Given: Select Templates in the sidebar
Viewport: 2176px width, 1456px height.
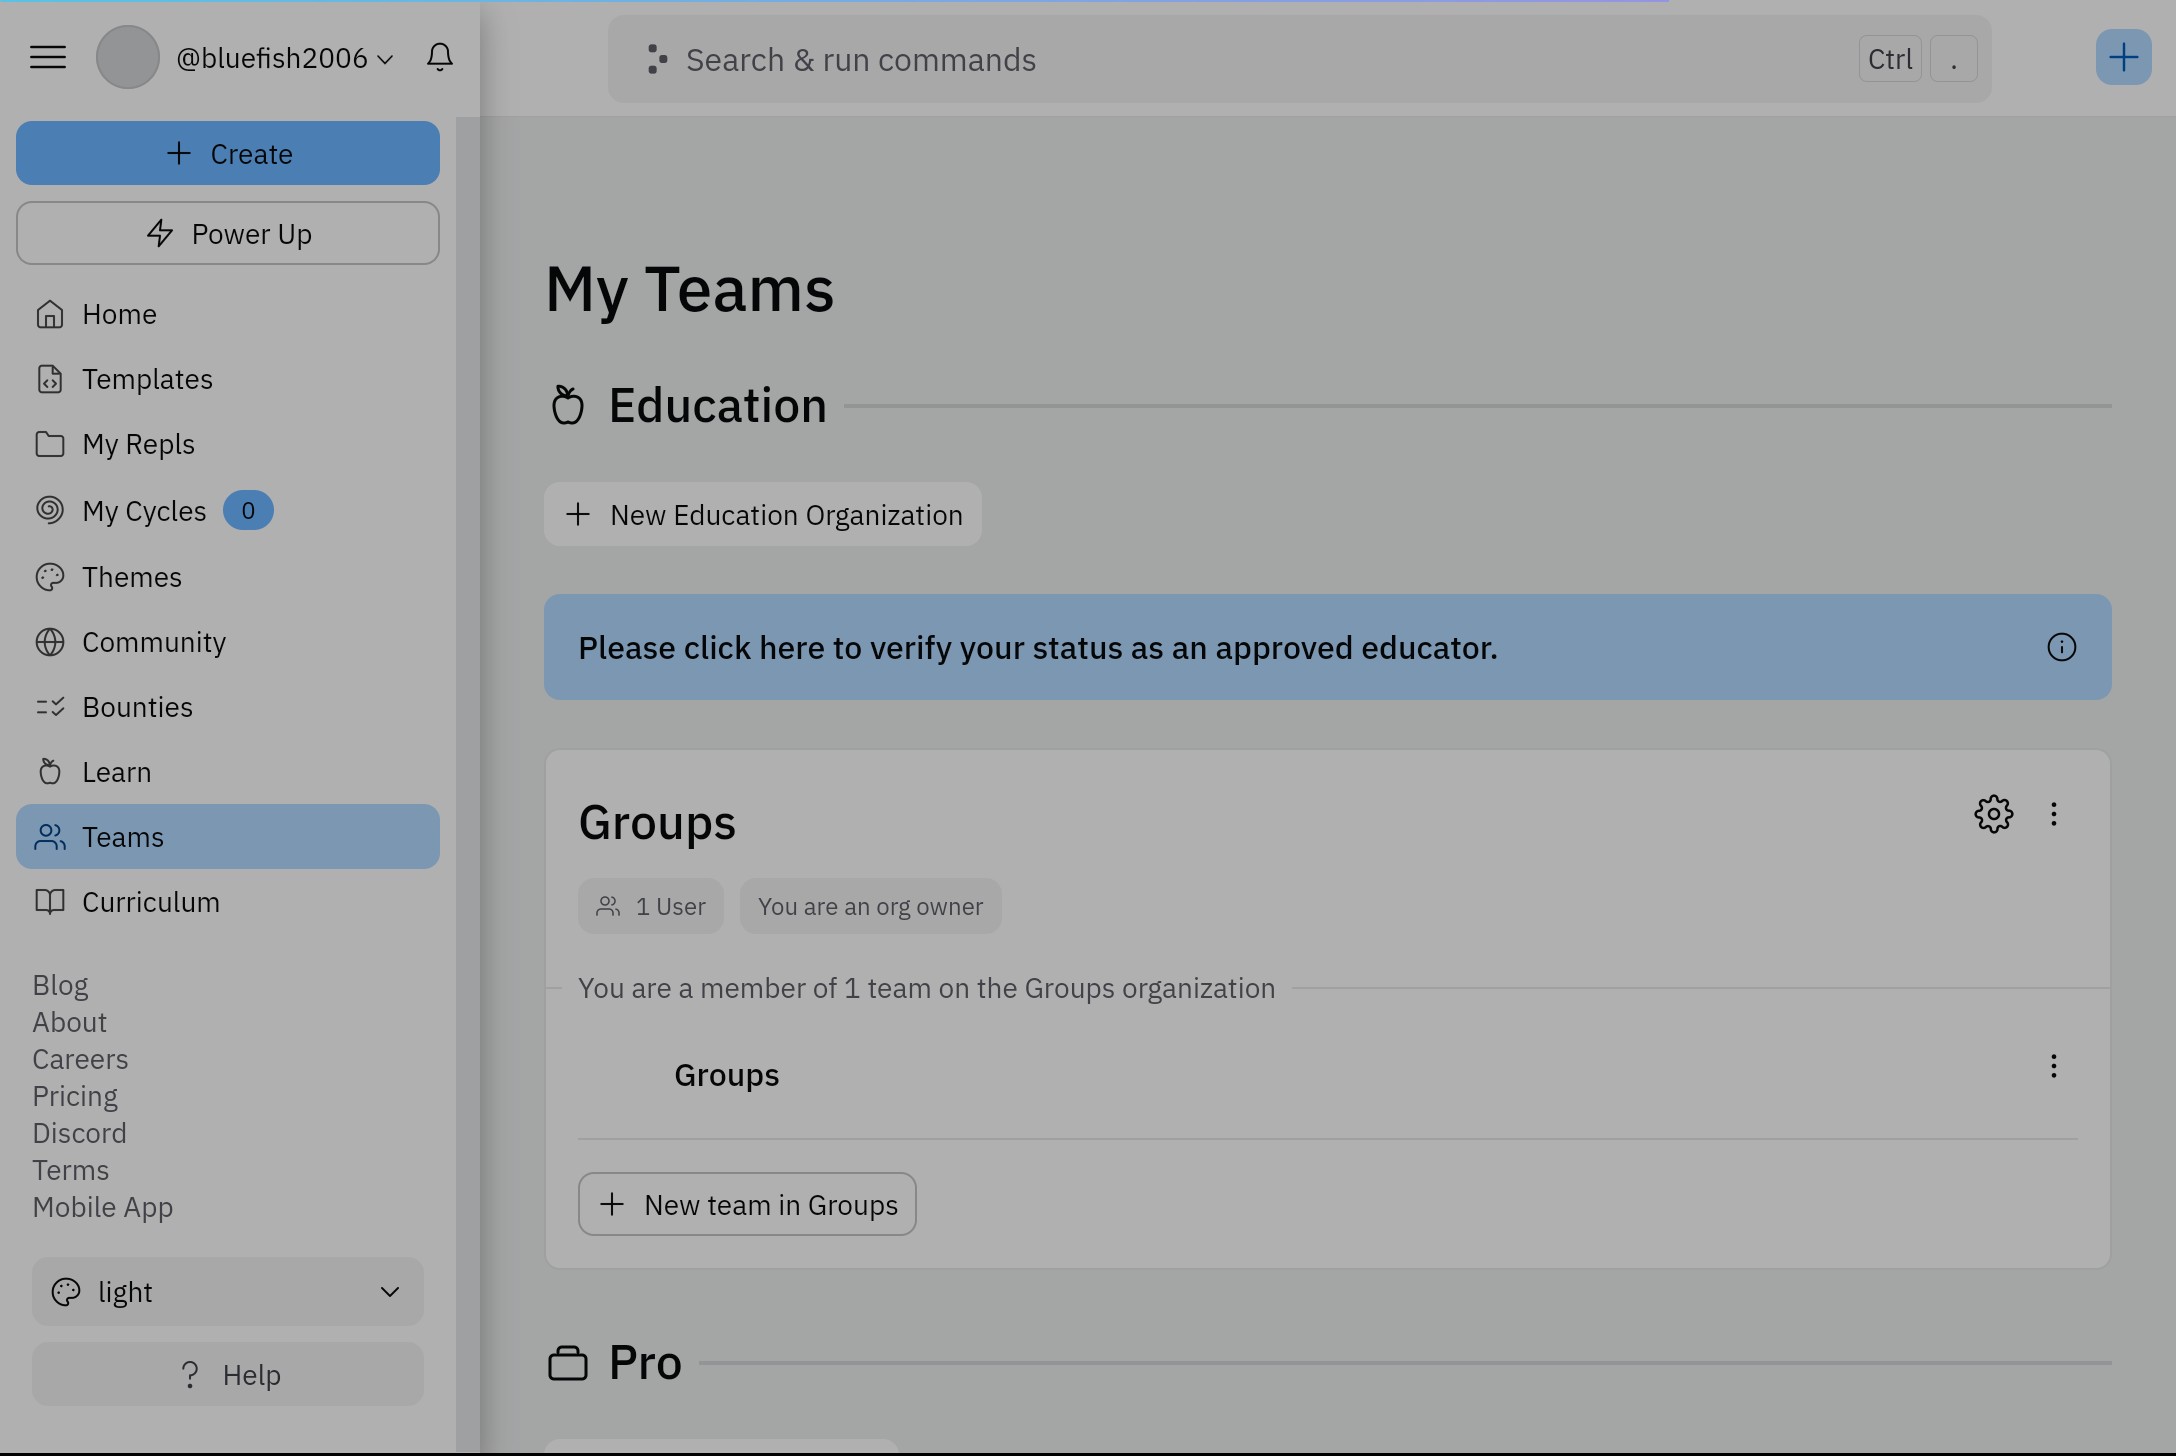Looking at the screenshot, I should click(147, 379).
